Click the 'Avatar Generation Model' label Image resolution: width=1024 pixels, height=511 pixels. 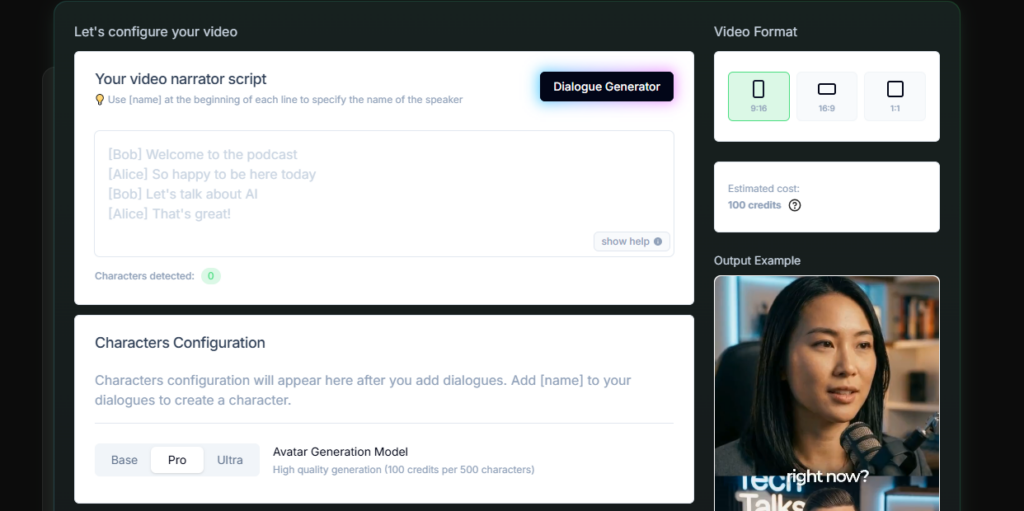pos(340,452)
